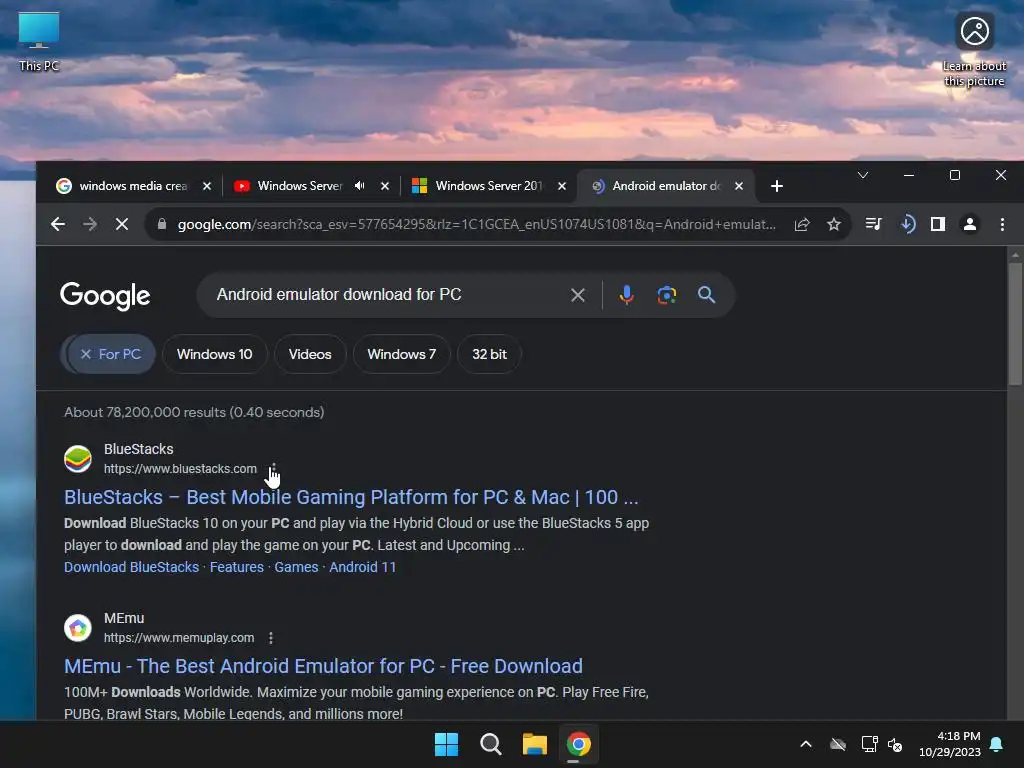View site information lock icon
The height and width of the screenshot is (768, 1024).
click(x=162, y=224)
